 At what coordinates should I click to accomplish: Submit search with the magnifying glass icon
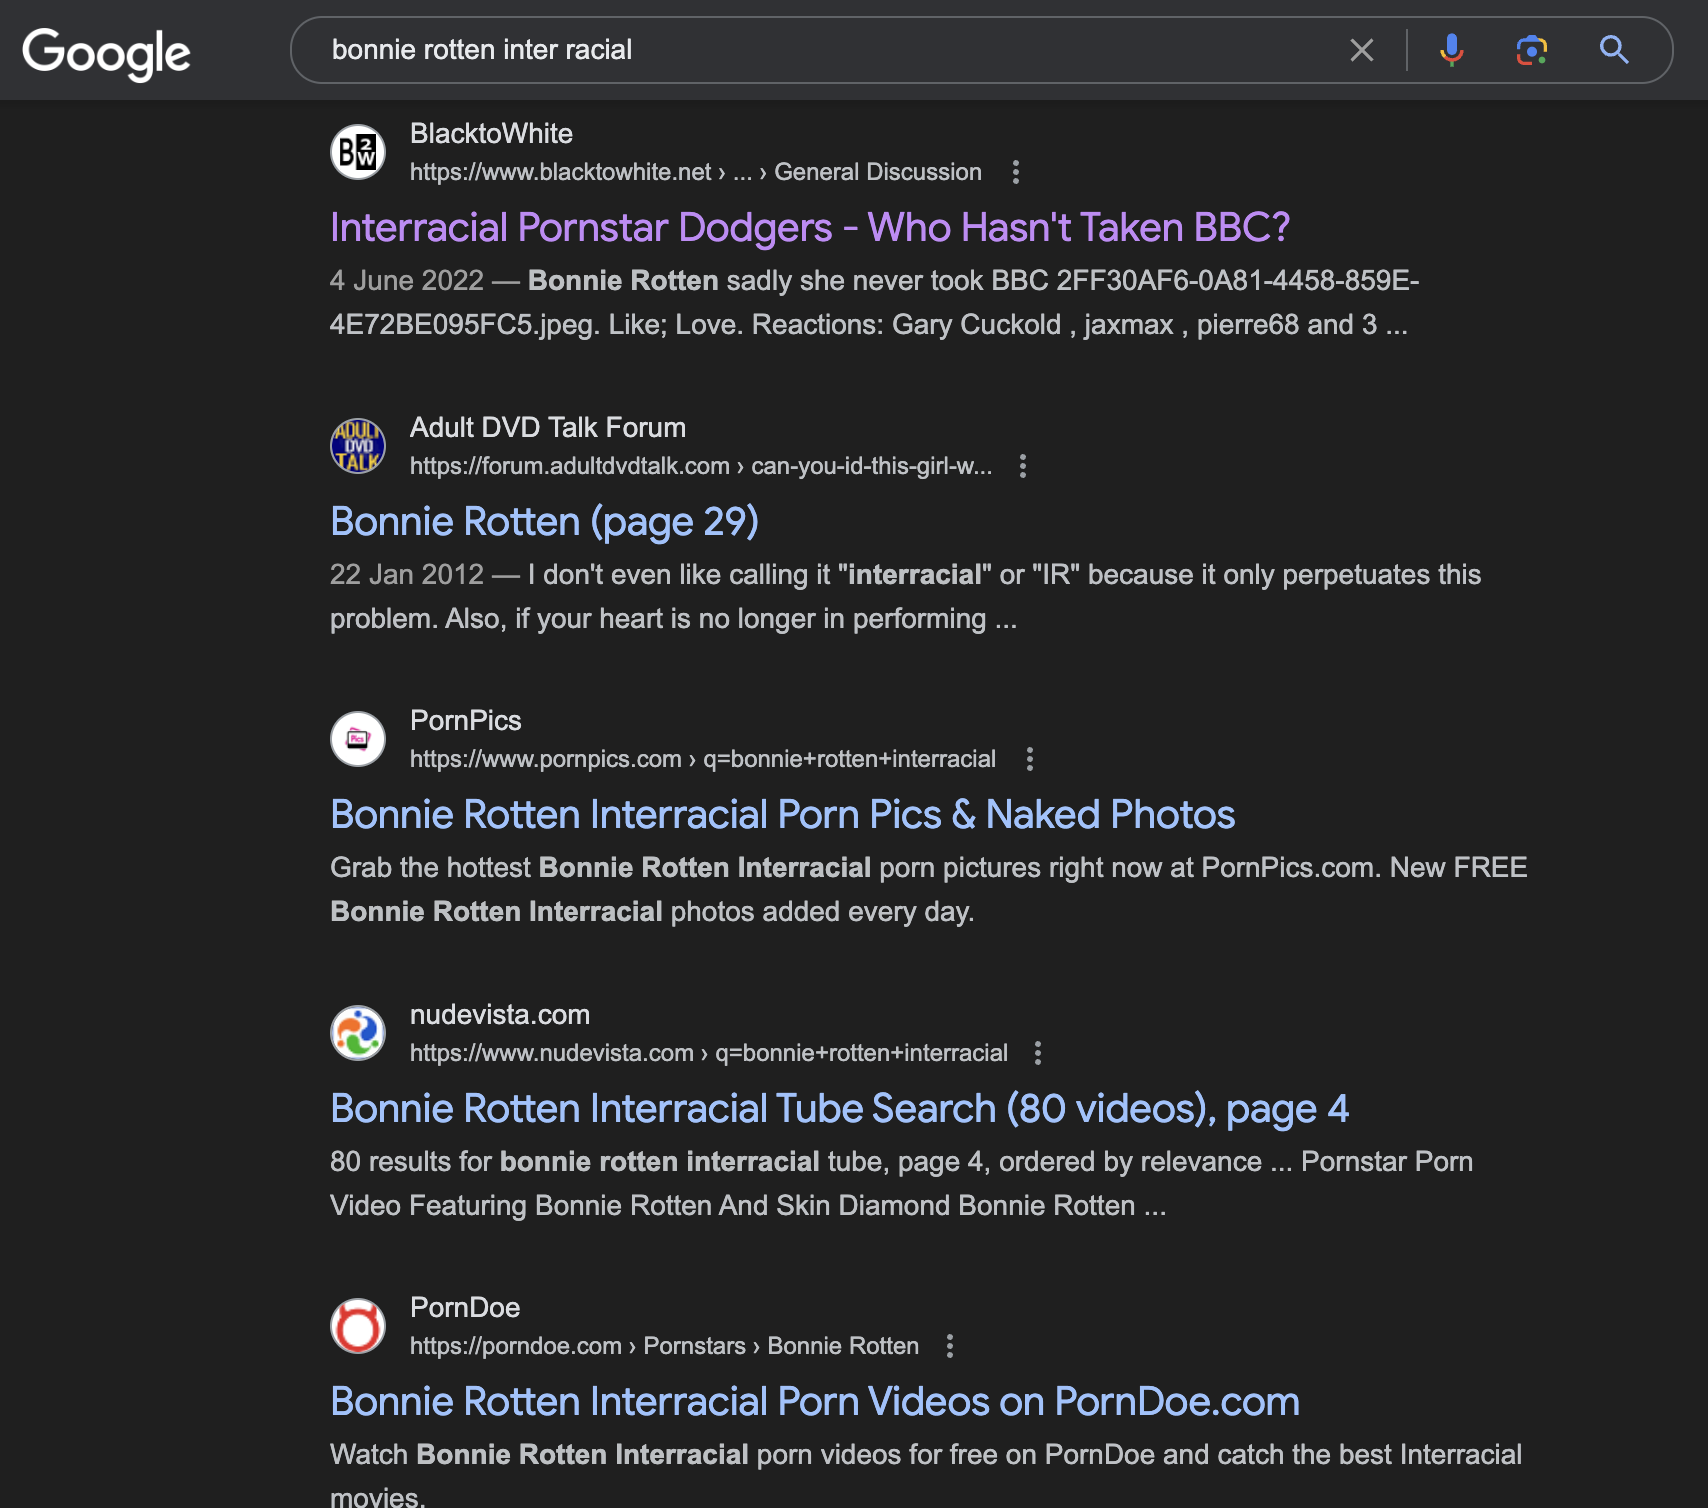[1614, 50]
